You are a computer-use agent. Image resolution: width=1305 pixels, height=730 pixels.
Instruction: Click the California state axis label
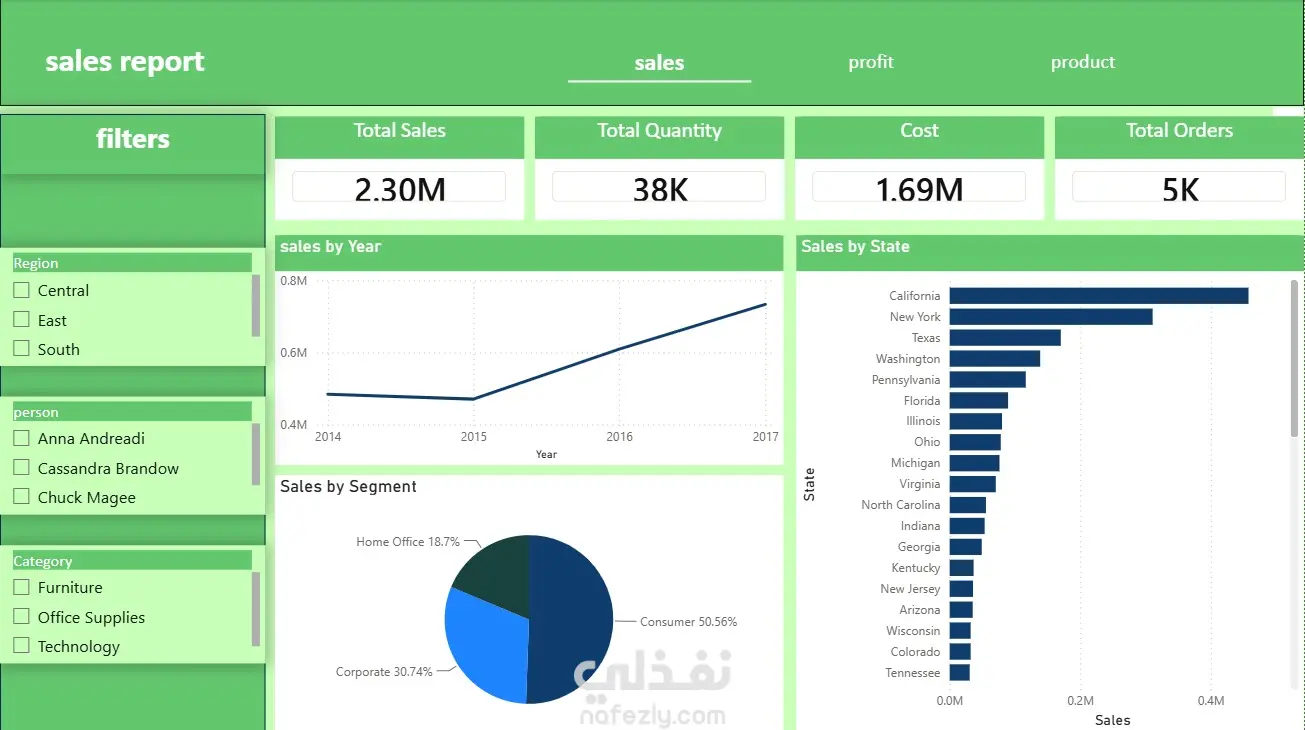point(915,296)
